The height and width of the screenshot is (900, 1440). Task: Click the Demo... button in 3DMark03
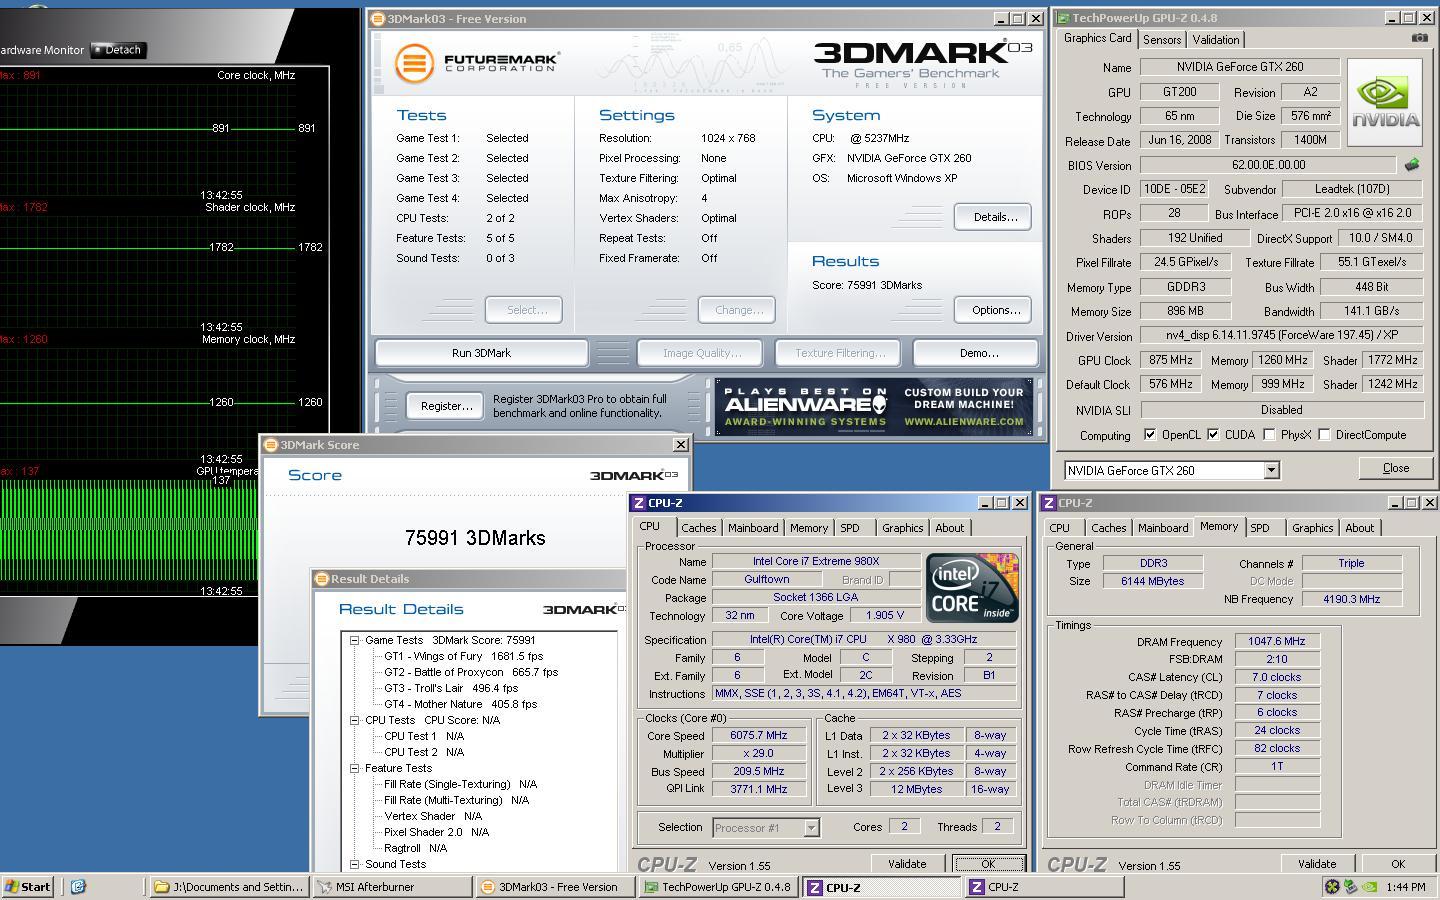(978, 353)
